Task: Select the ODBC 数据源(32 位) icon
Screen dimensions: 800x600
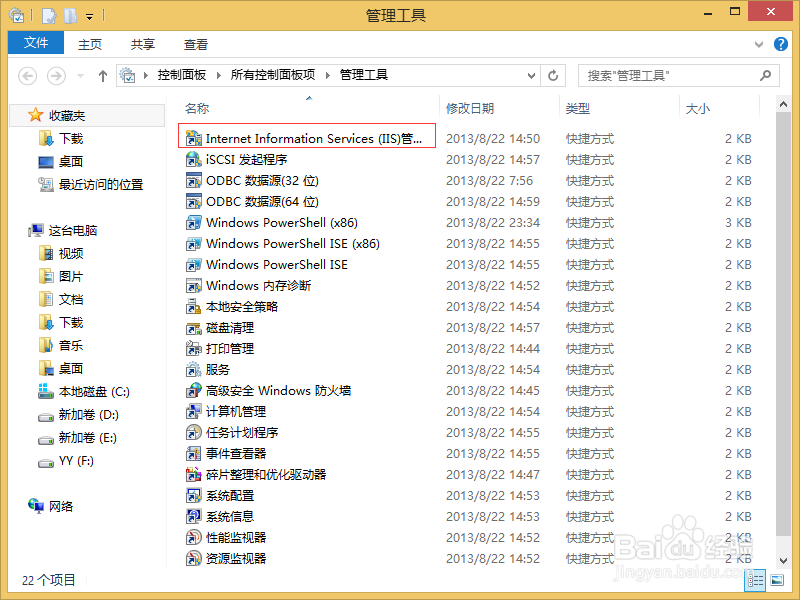Action: (x=193, y=180)
